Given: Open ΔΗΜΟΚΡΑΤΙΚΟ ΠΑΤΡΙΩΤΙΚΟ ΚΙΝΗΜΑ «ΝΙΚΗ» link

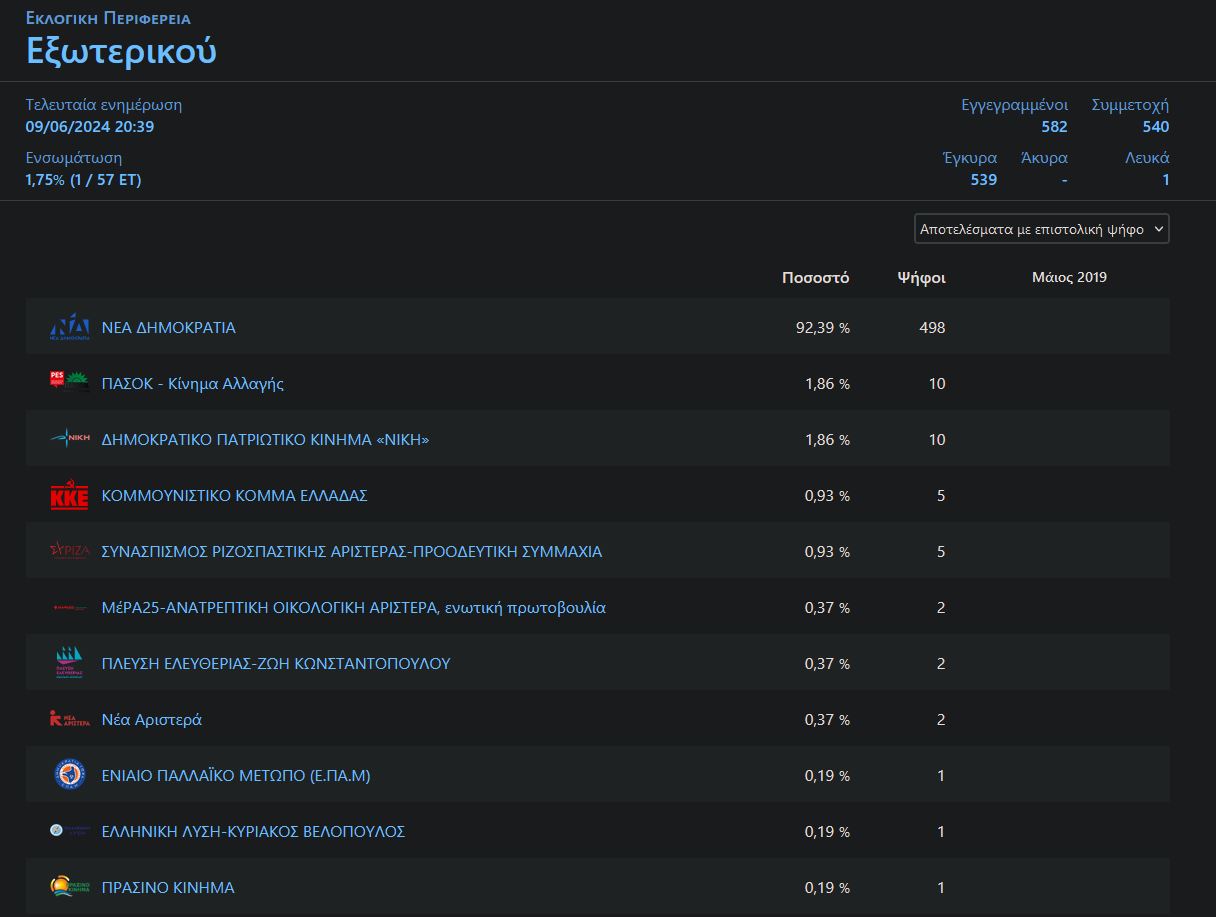Looking at the screenshot, I should click(x=265, y=440).
